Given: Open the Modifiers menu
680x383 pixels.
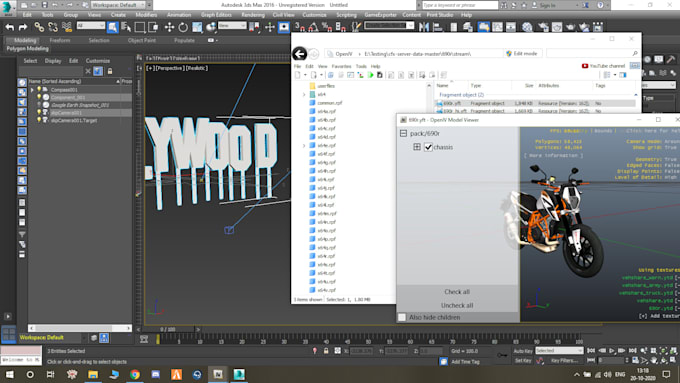Looking at the screenshot, I should 146,15.
